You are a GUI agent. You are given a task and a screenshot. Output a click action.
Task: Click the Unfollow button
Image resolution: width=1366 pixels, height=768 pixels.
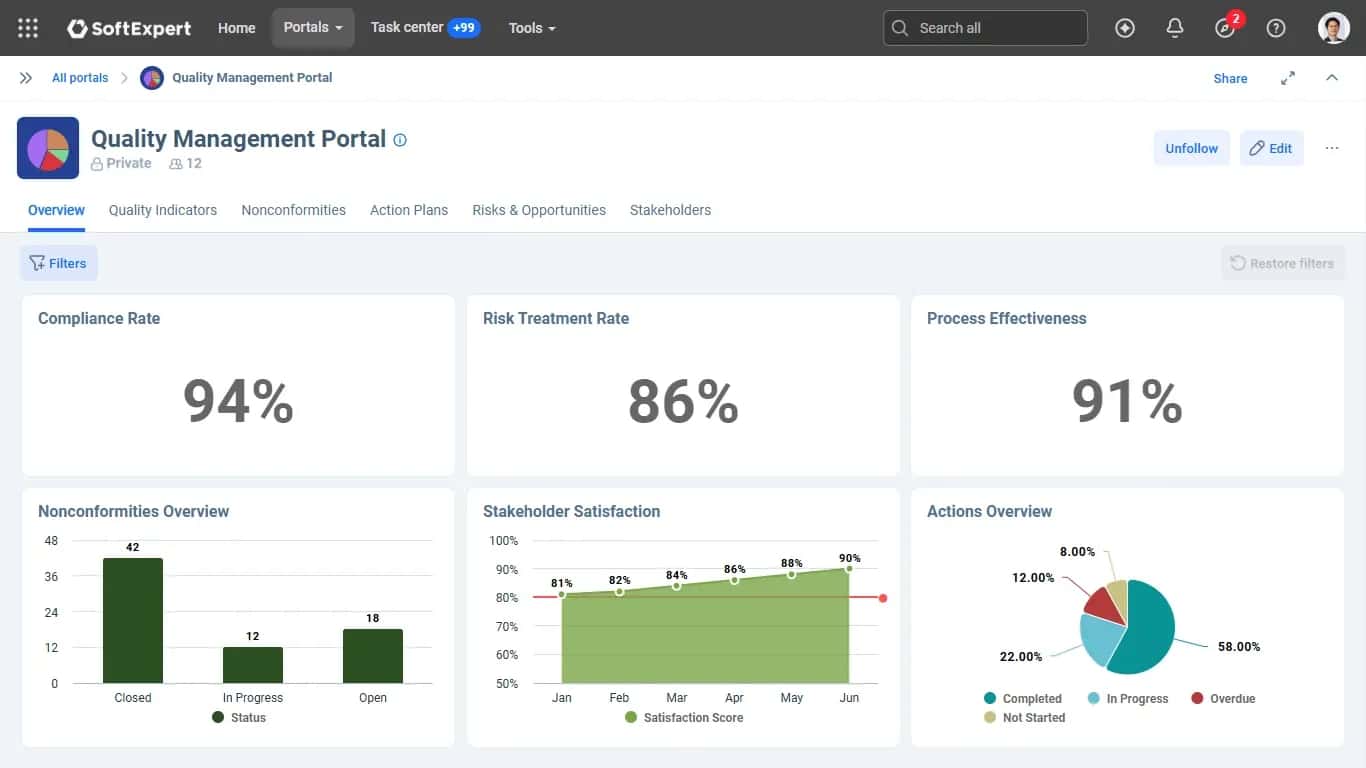(1192, 148)
